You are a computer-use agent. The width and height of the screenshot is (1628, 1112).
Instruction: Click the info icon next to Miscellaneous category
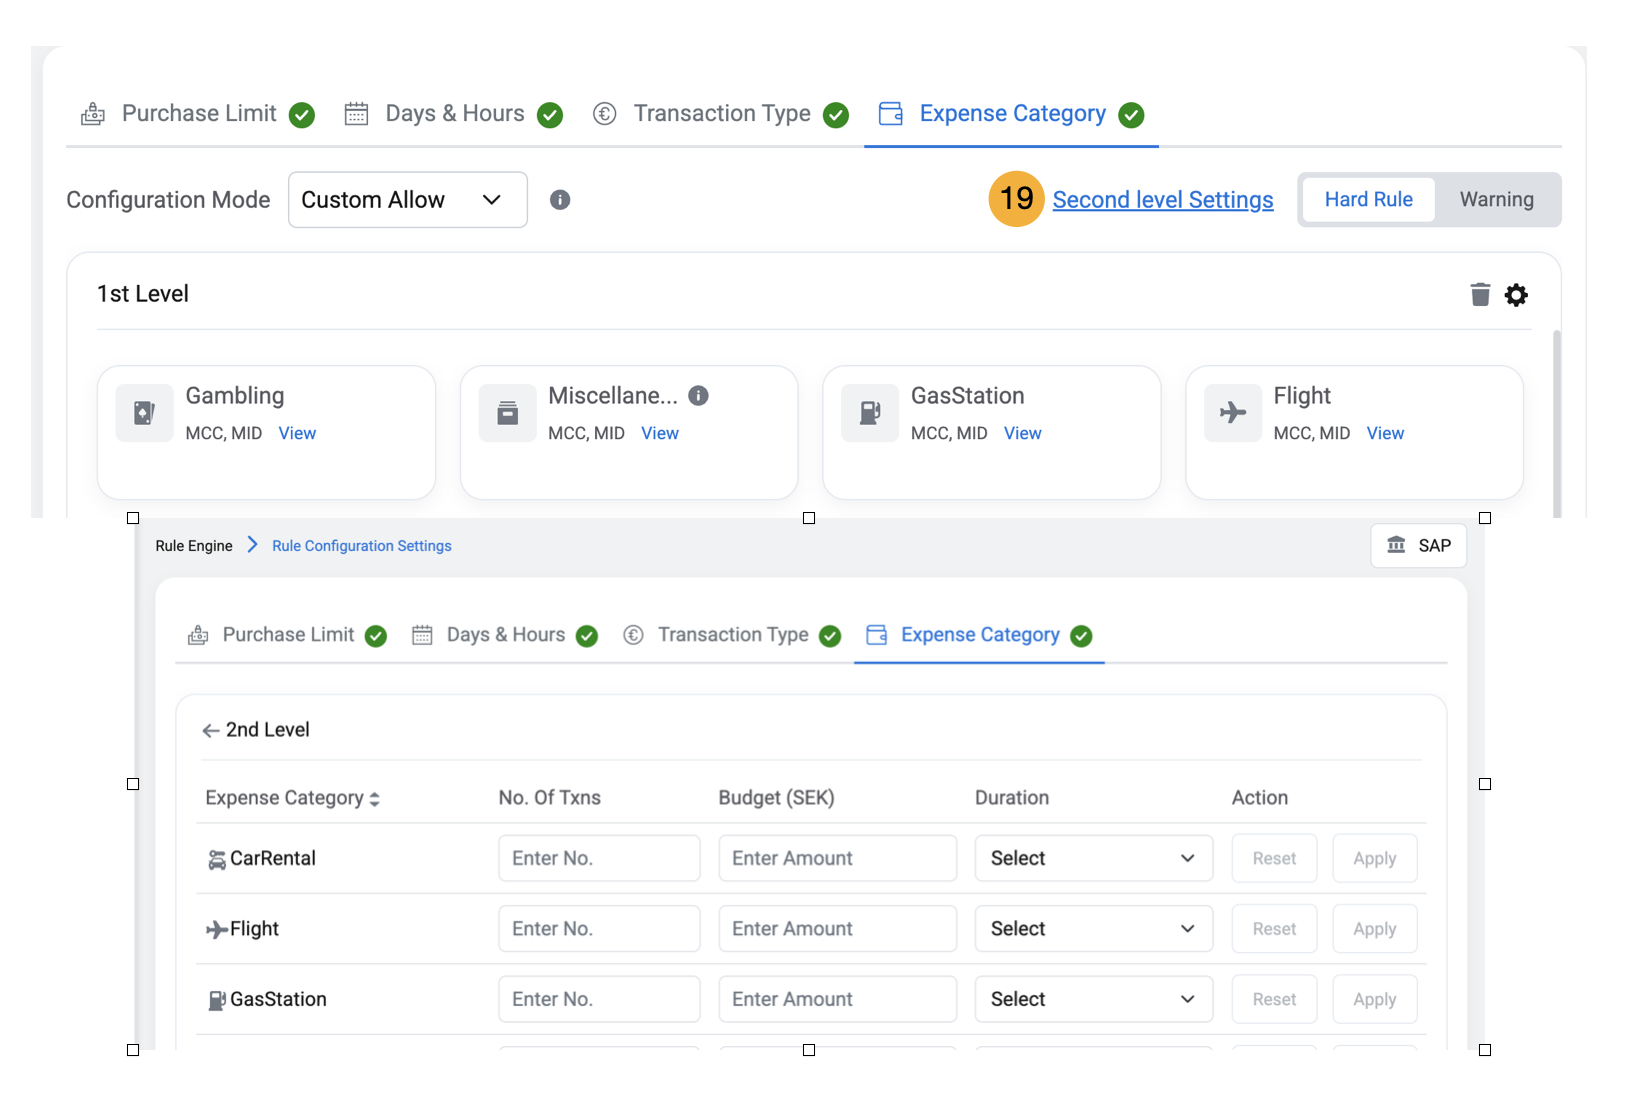699,396
